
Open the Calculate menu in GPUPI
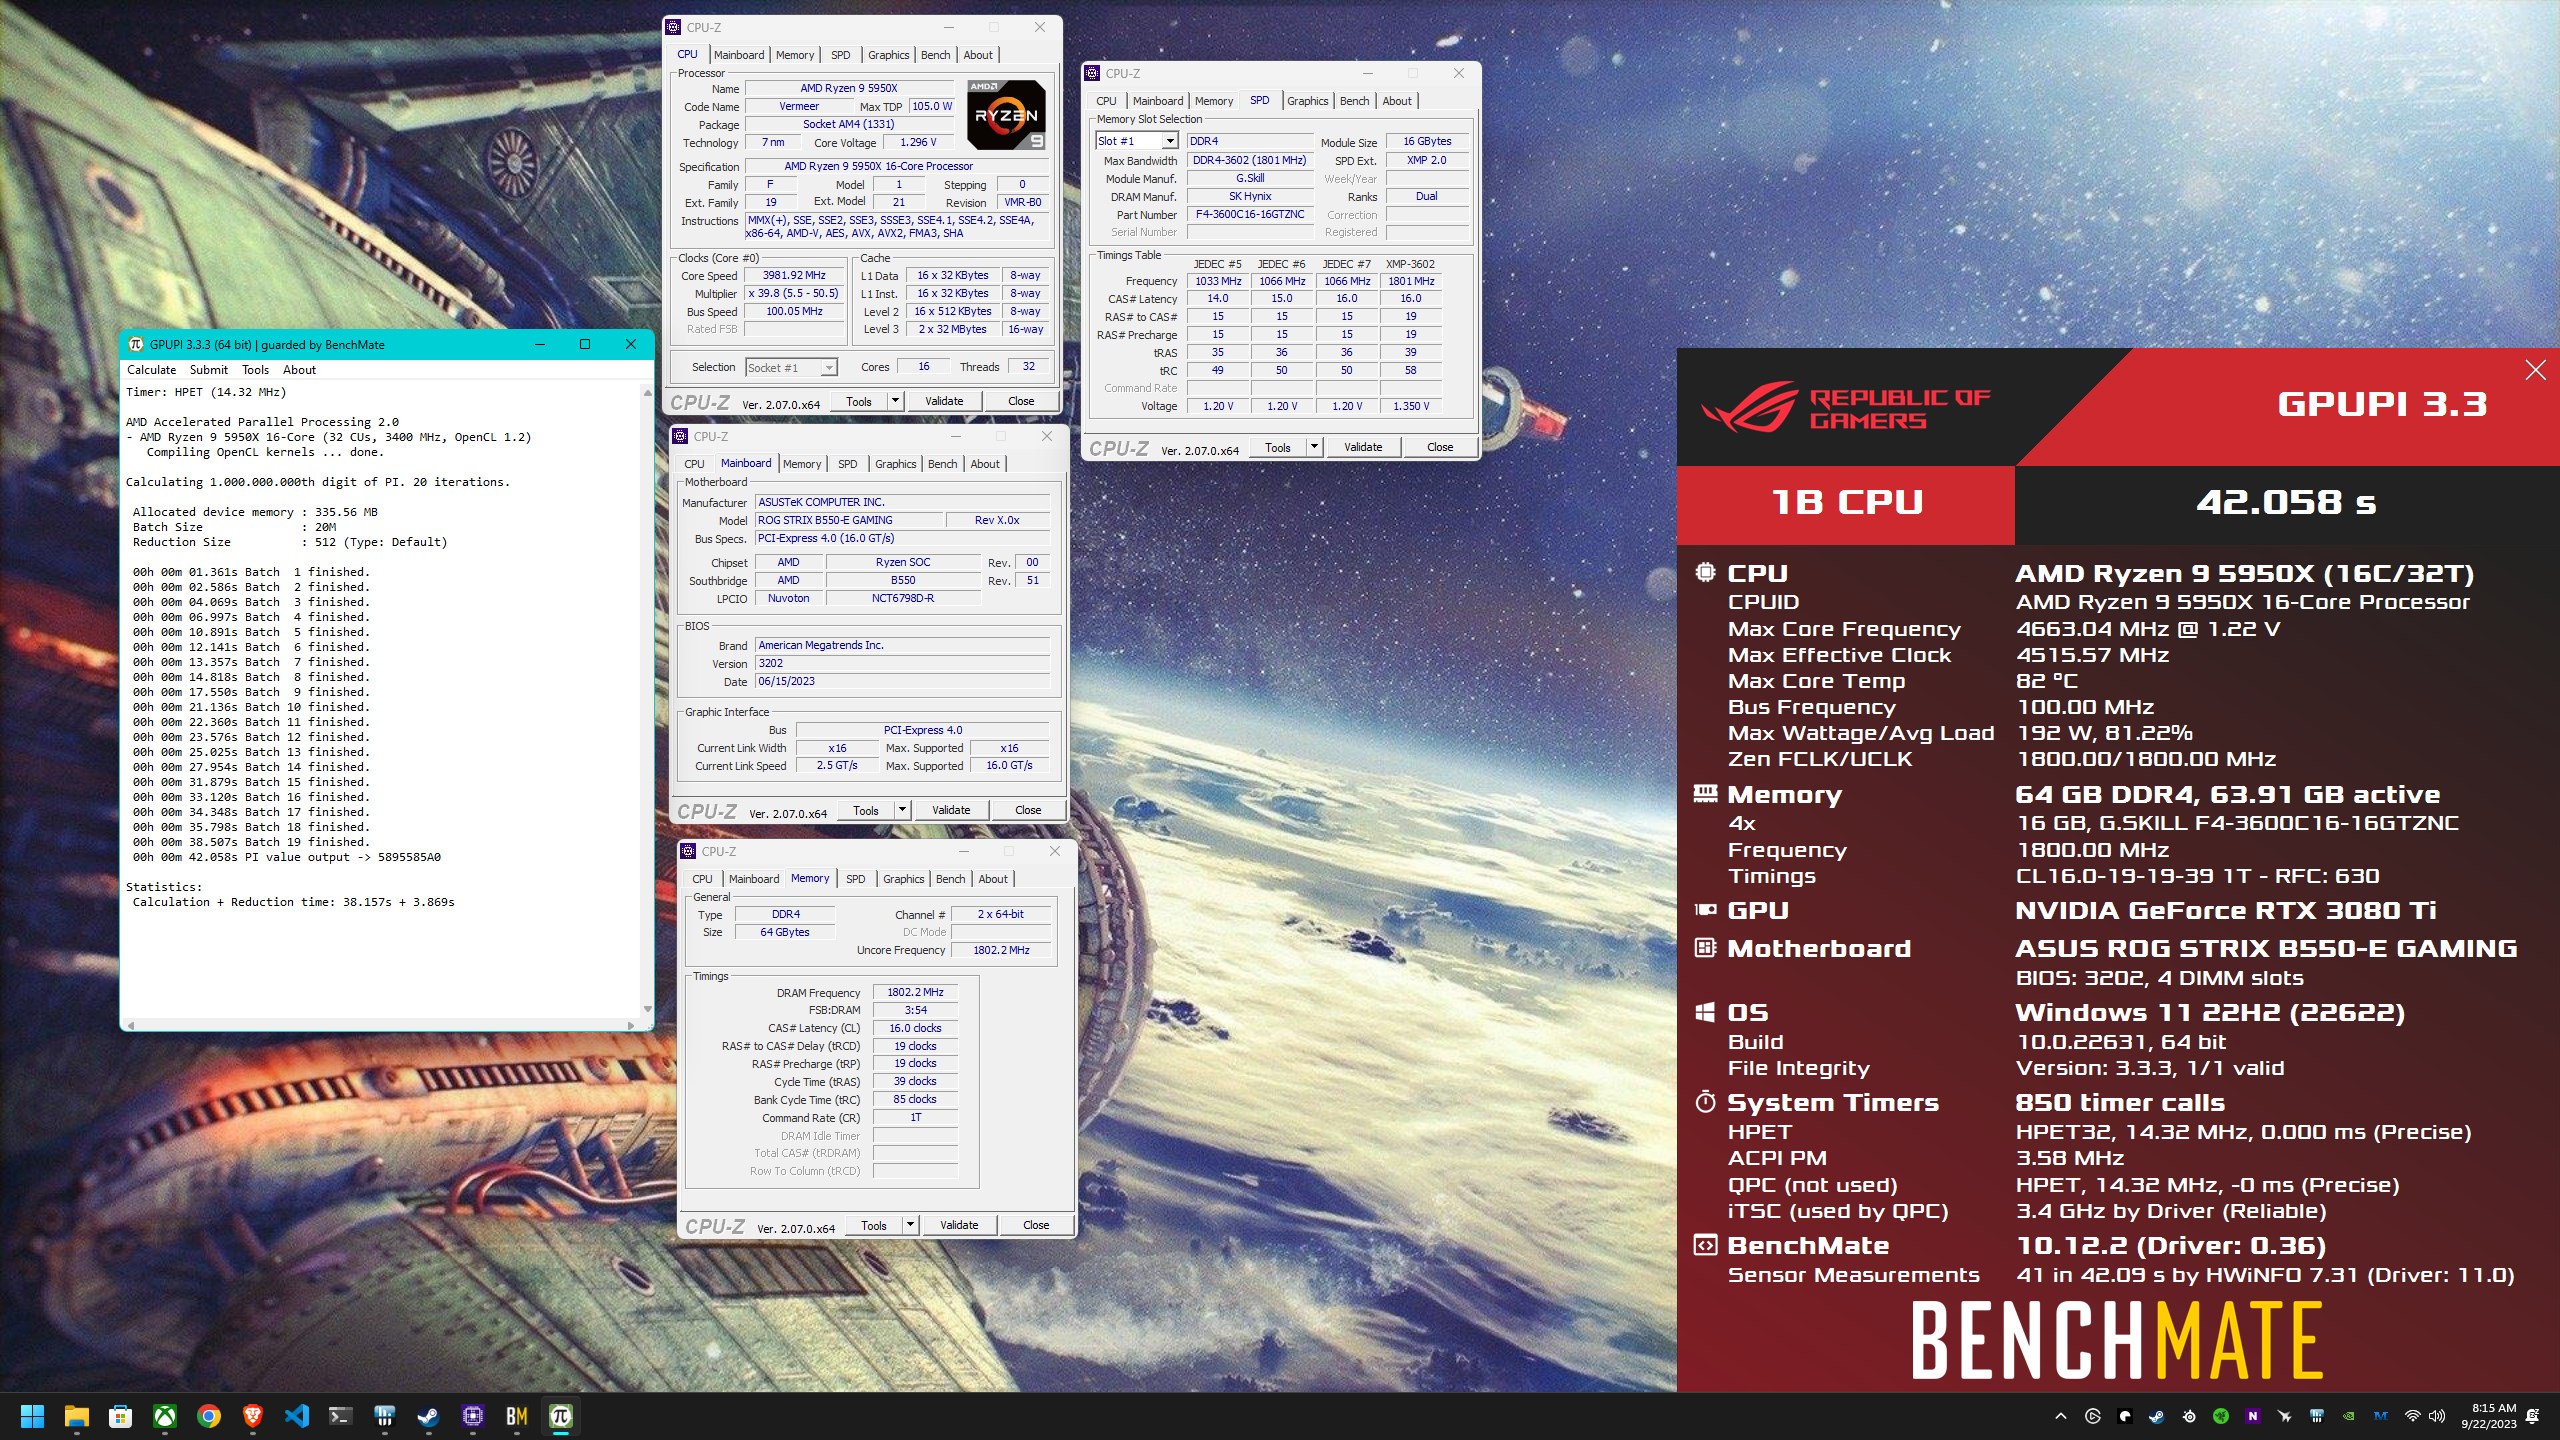[152, 370]
